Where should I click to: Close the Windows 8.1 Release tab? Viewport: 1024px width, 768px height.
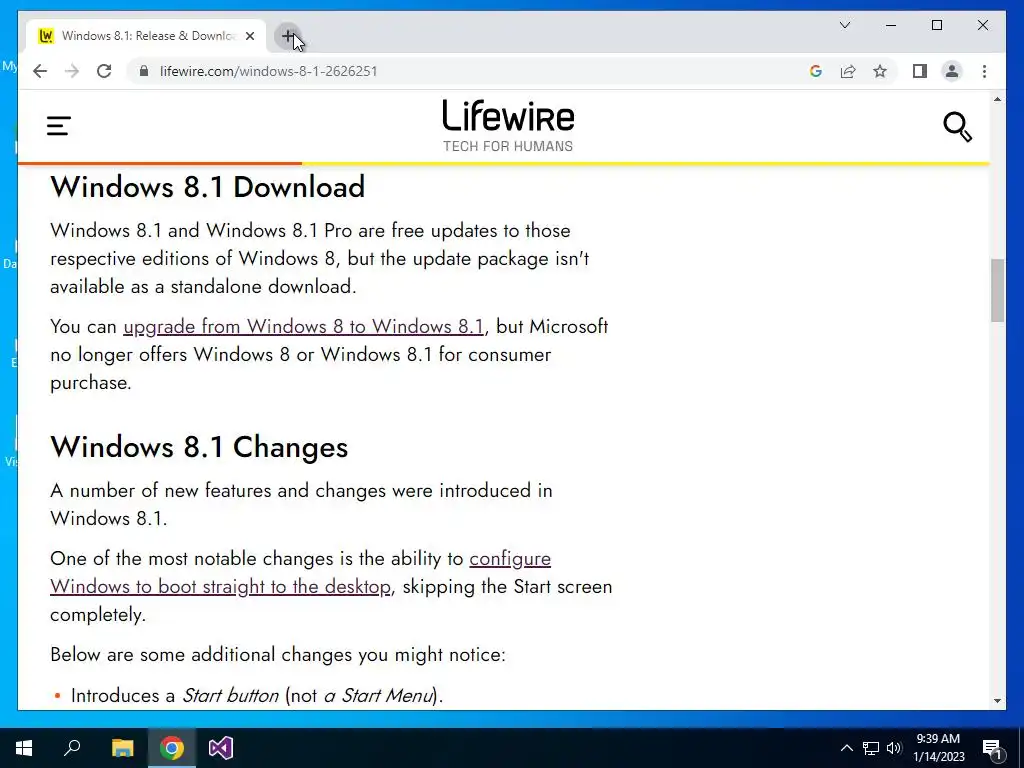click(x=249, y=37)
